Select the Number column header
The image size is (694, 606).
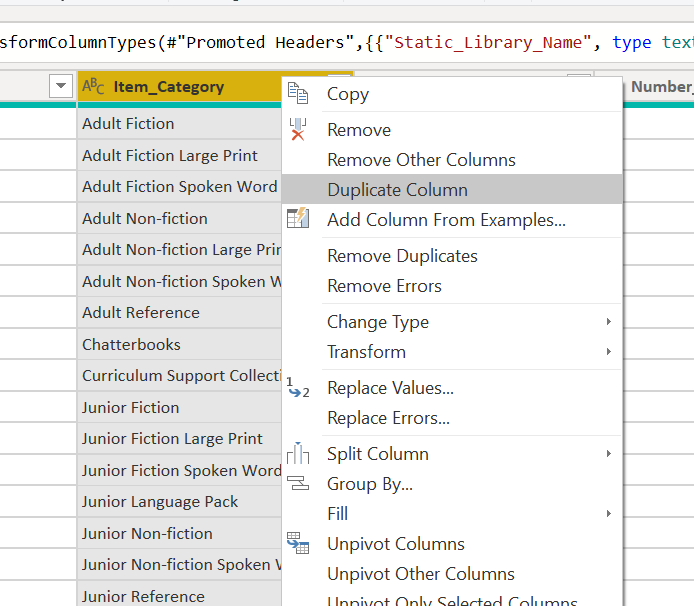pyautogui.click(x=659, y=86)
